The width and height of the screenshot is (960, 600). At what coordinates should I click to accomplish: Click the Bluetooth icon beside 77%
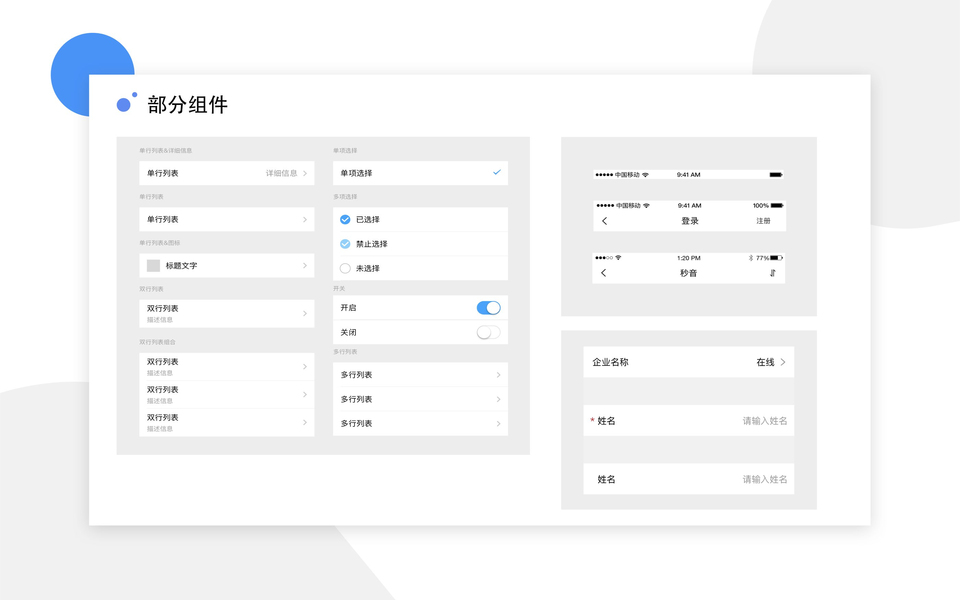751,258
